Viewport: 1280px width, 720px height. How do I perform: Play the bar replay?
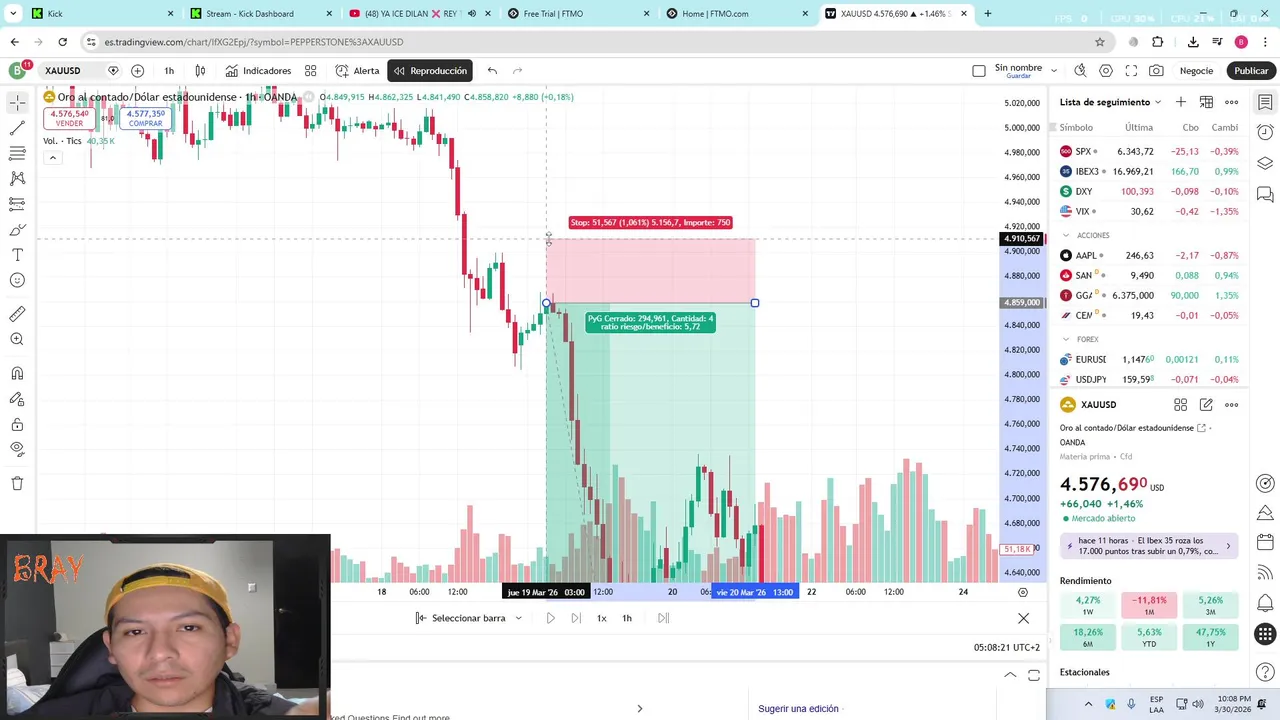coord(550,618)
